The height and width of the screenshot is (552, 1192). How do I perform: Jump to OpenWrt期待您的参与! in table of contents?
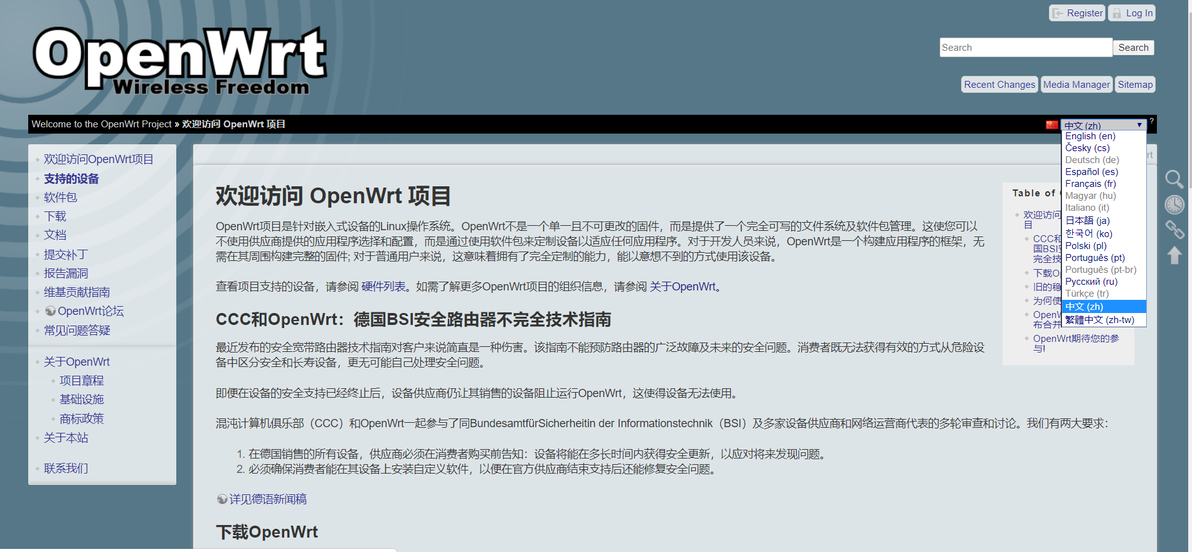1077,343
